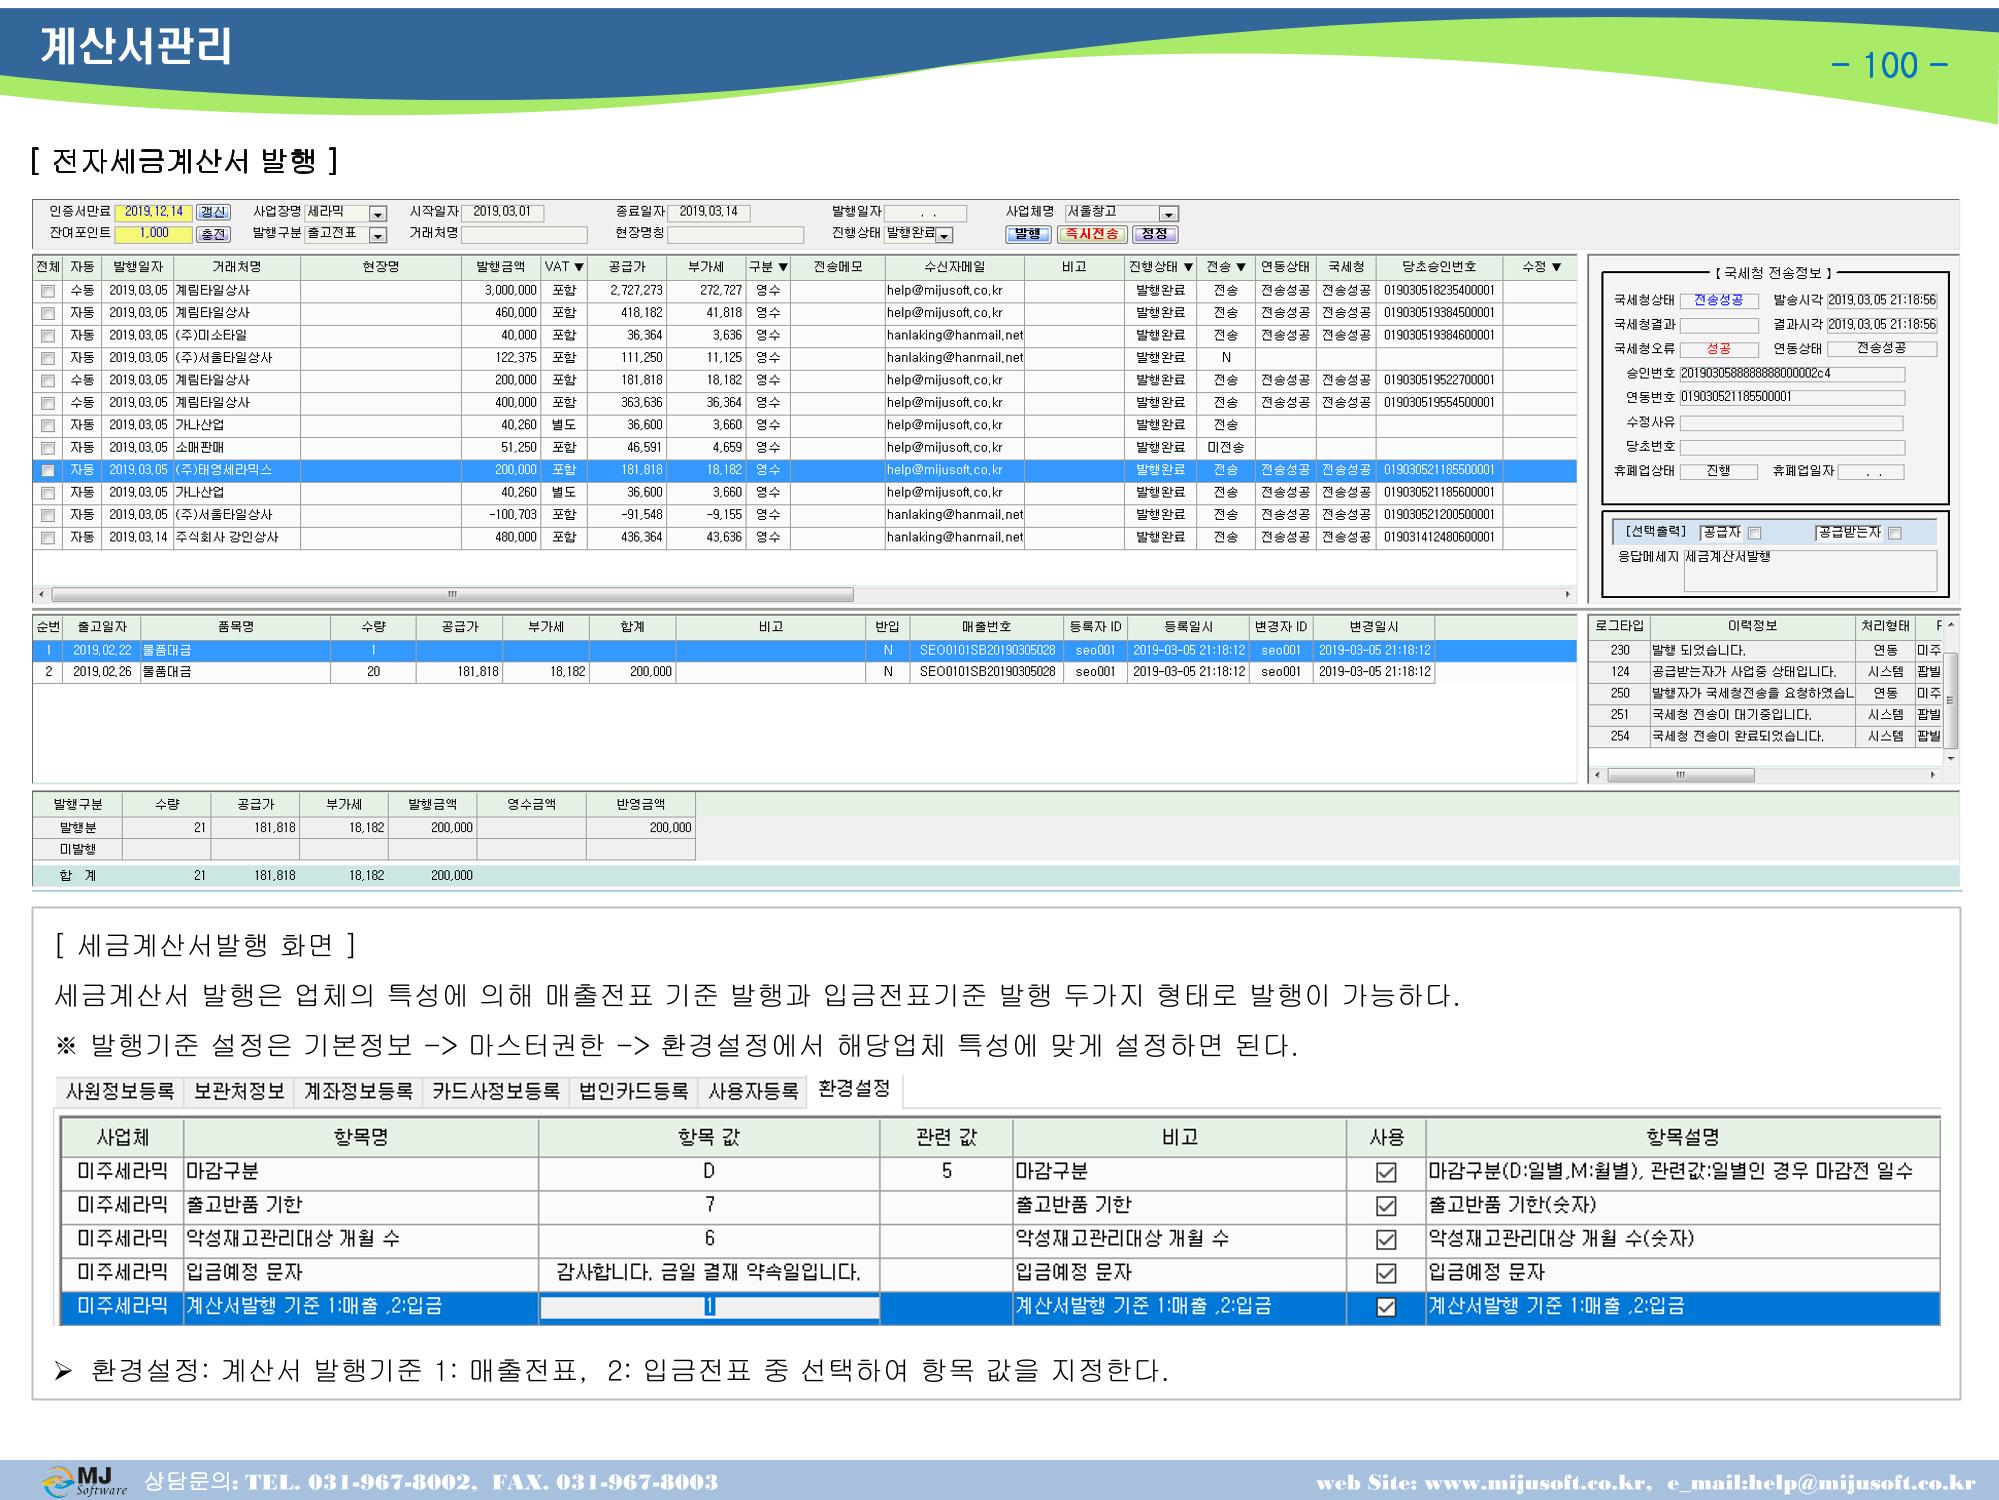Click the 시작일자 date field

502,213
